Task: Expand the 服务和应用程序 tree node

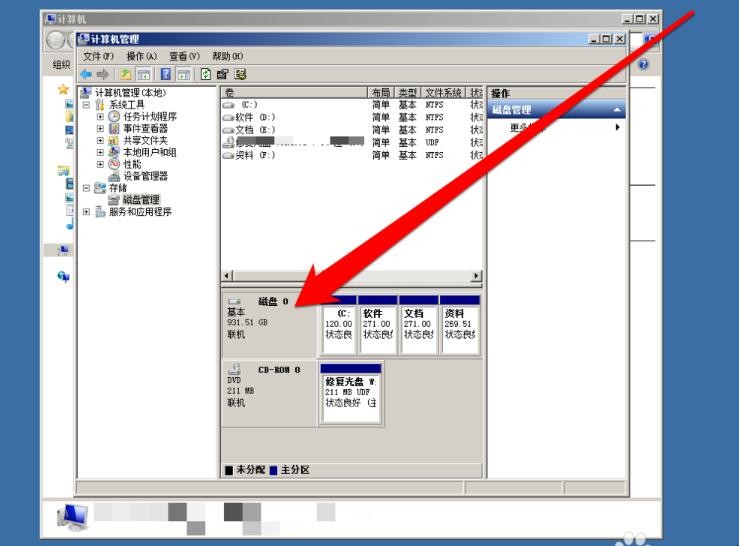Action: [x=86, y=212]
